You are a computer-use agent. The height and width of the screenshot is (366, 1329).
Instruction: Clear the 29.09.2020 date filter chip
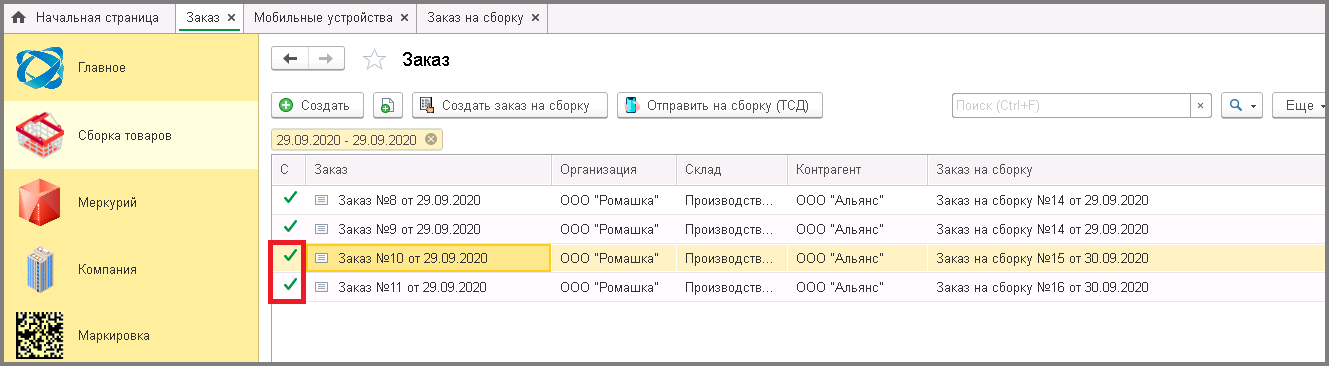click(x=431, y=139)
